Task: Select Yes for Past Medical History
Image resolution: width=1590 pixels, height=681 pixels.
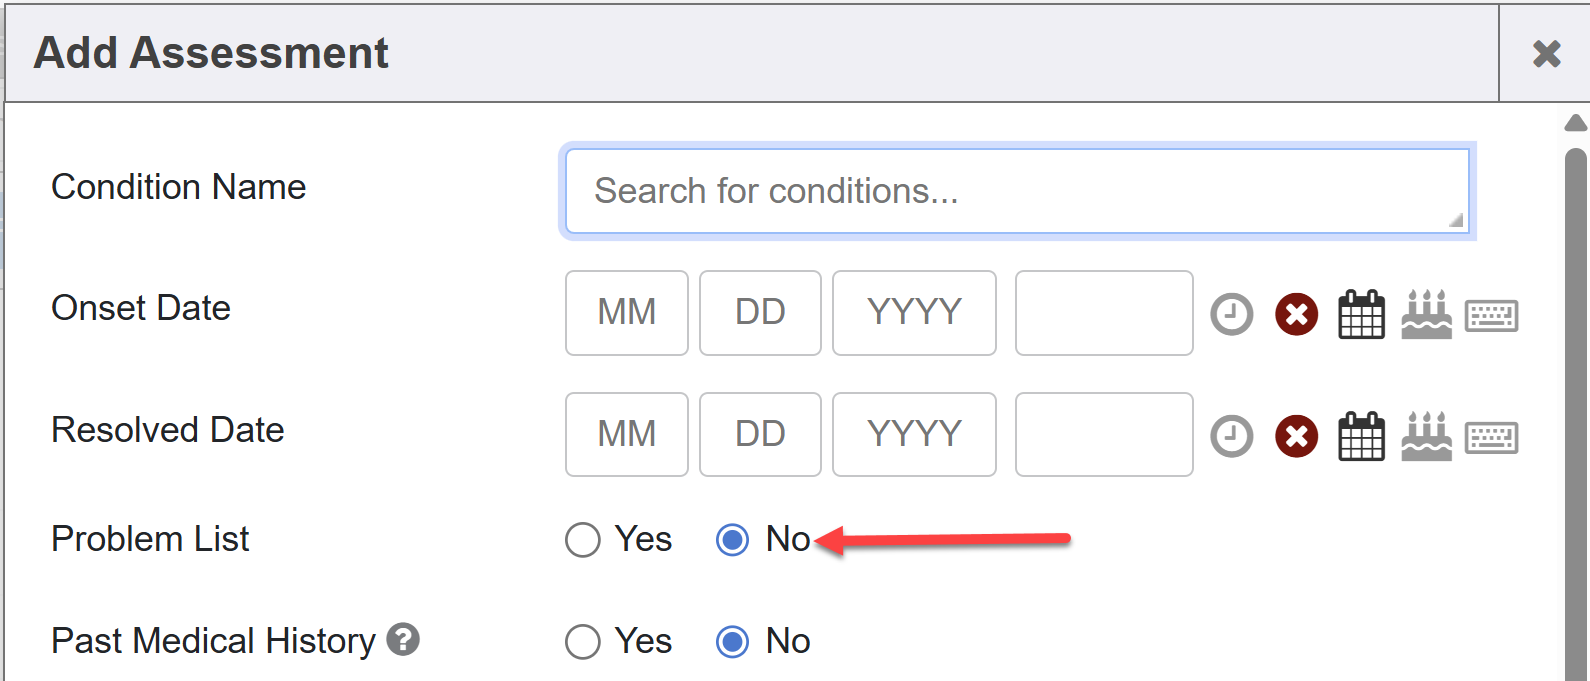Action: click(583, 642)
